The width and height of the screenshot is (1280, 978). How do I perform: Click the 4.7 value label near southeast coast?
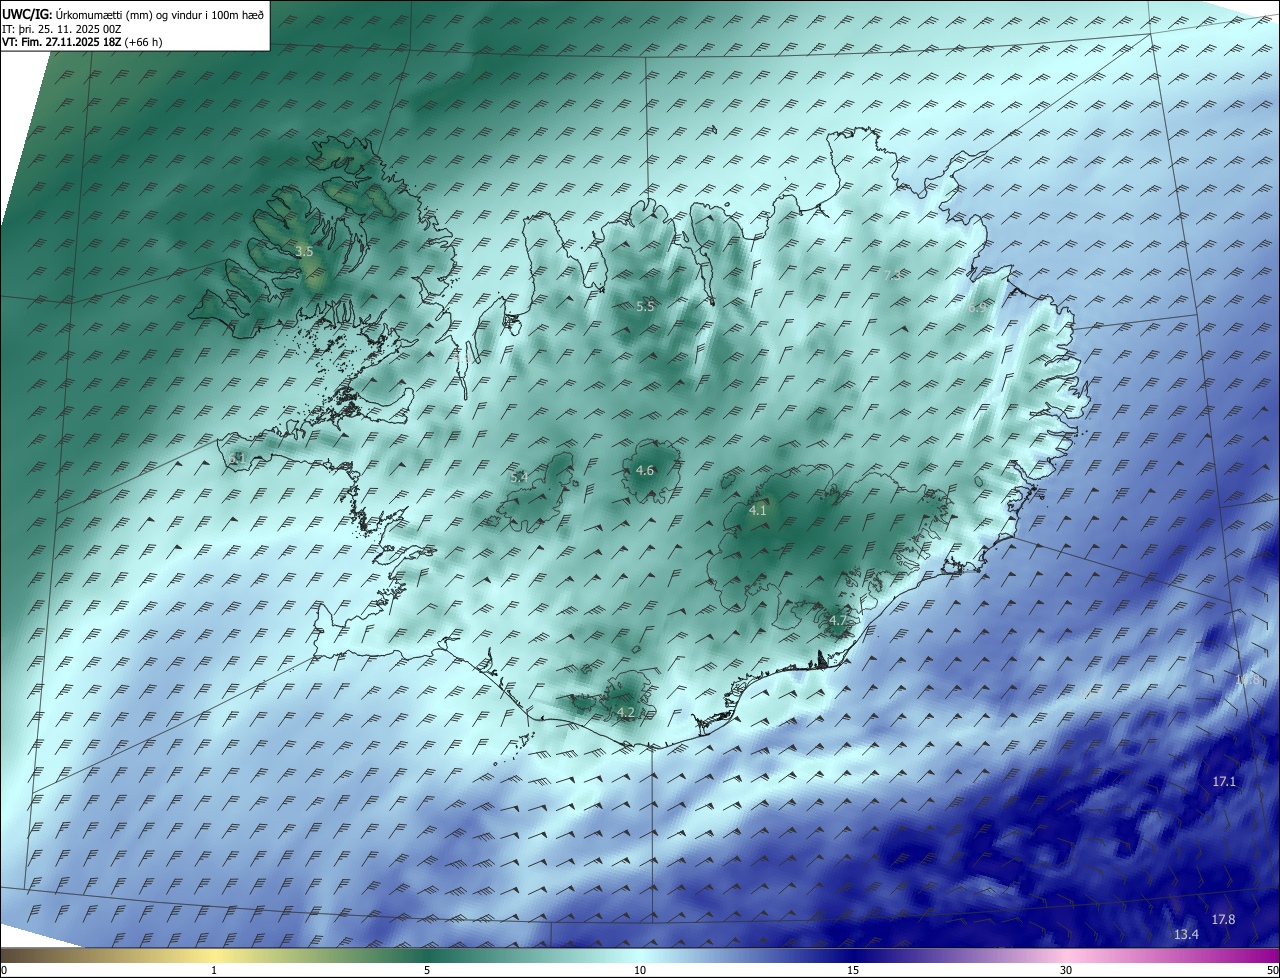tap(838, 621)
